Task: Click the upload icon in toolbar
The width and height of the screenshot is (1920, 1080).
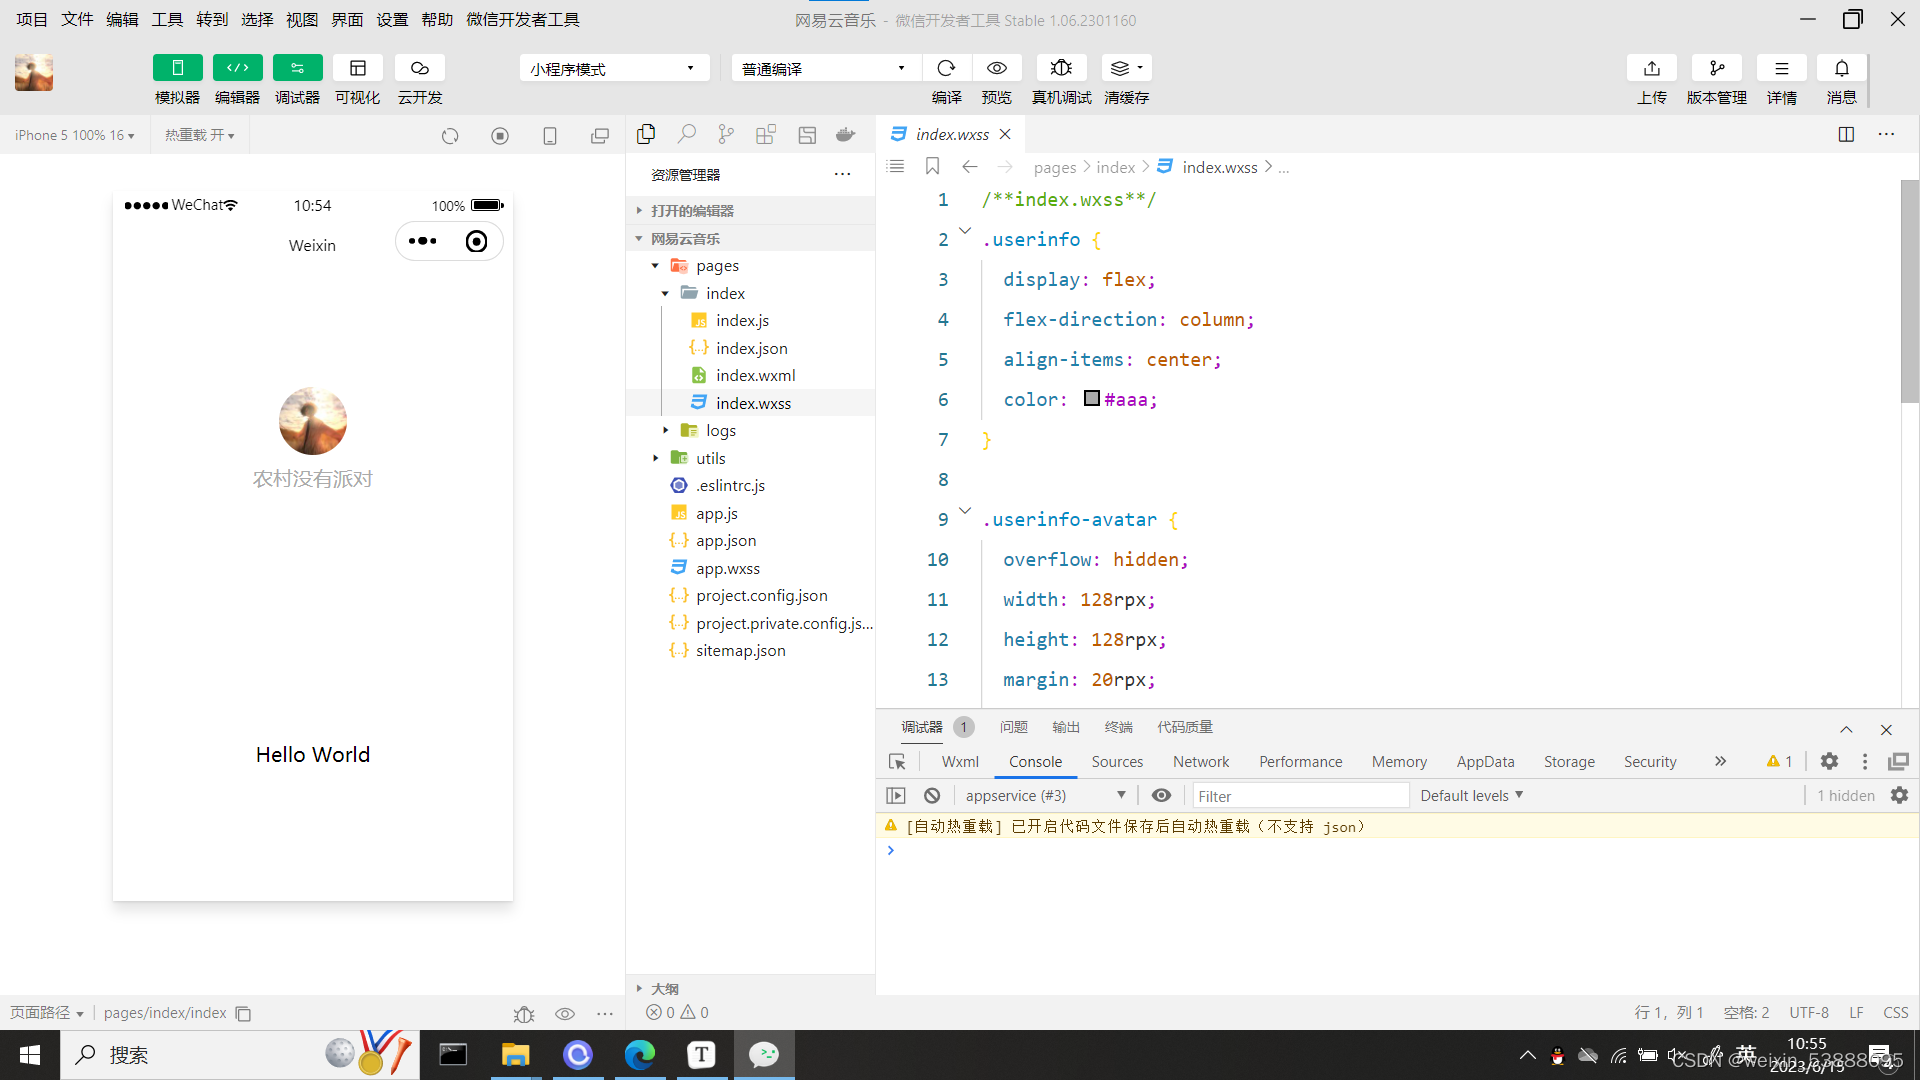Action: tap(1651, 68)
